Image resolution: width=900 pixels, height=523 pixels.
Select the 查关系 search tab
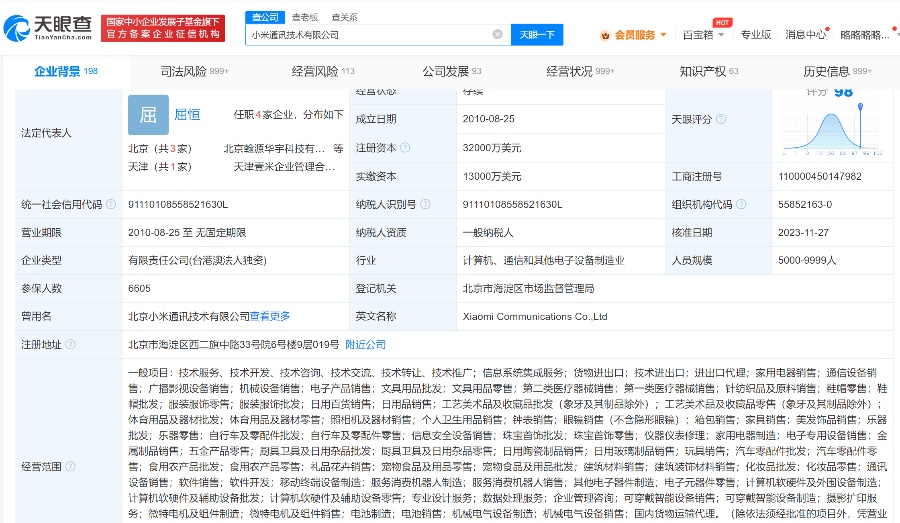click(344, 17)
